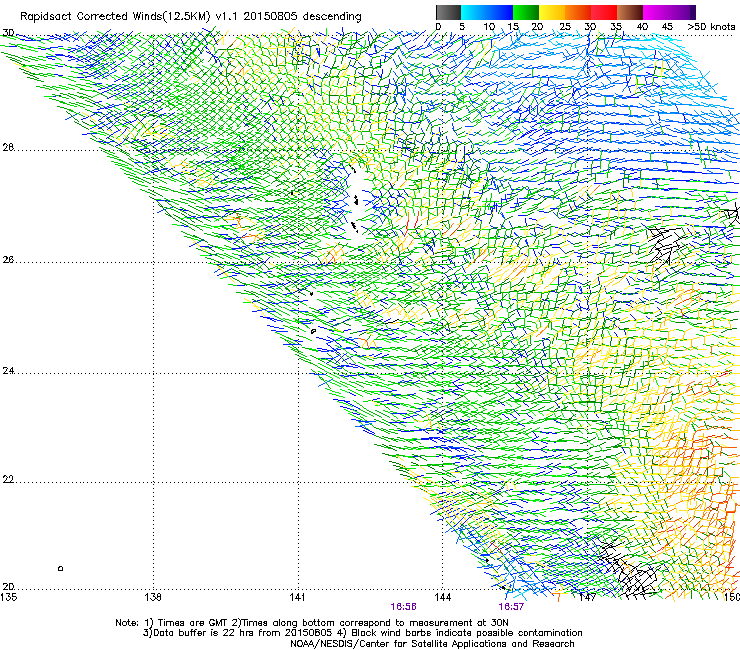
Task: Click the '45' label under the color bar
Action: point(667,27)
